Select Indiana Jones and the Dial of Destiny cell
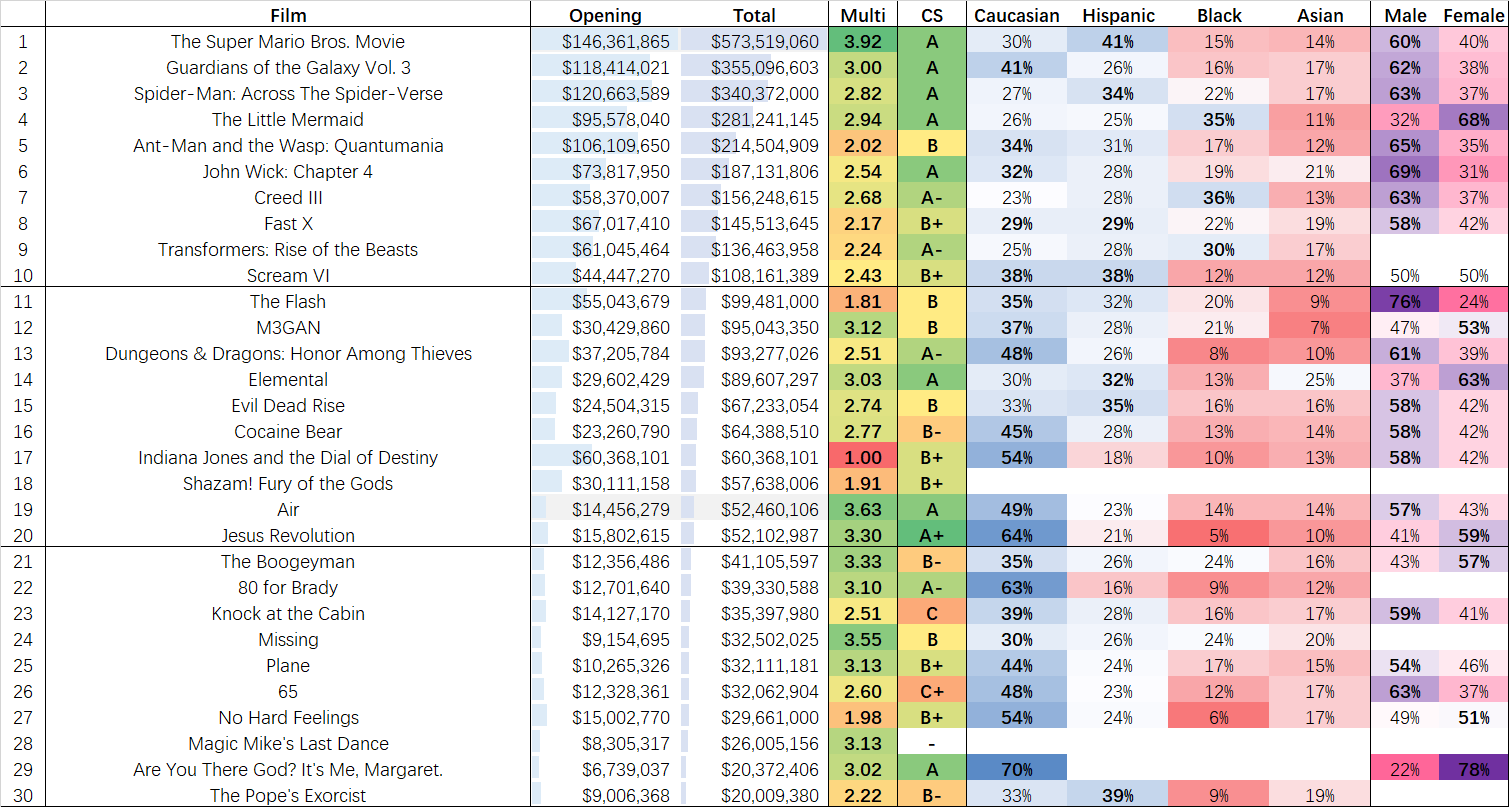Viewport: 1509px width, 807px height. (288, 458)
